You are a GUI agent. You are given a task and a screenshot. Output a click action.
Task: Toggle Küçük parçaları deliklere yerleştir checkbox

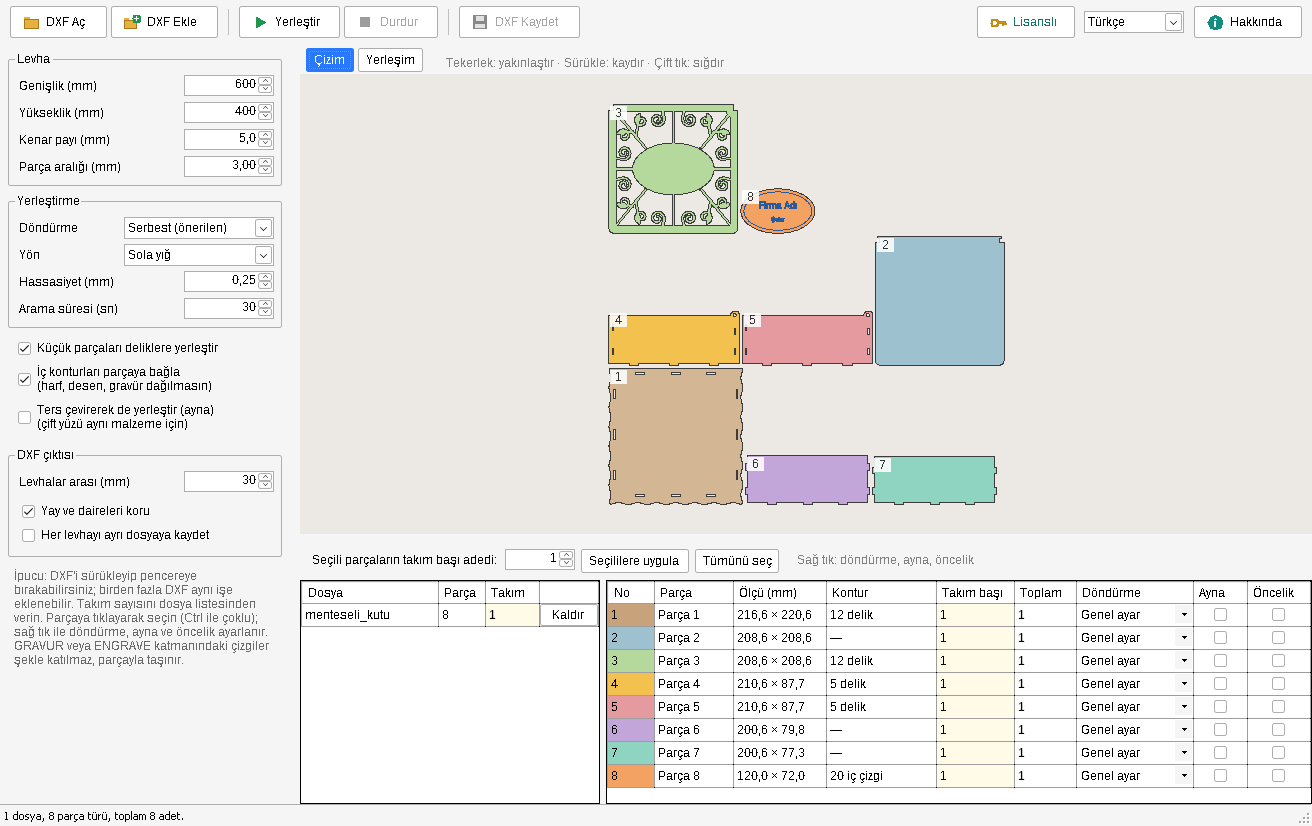25,348
